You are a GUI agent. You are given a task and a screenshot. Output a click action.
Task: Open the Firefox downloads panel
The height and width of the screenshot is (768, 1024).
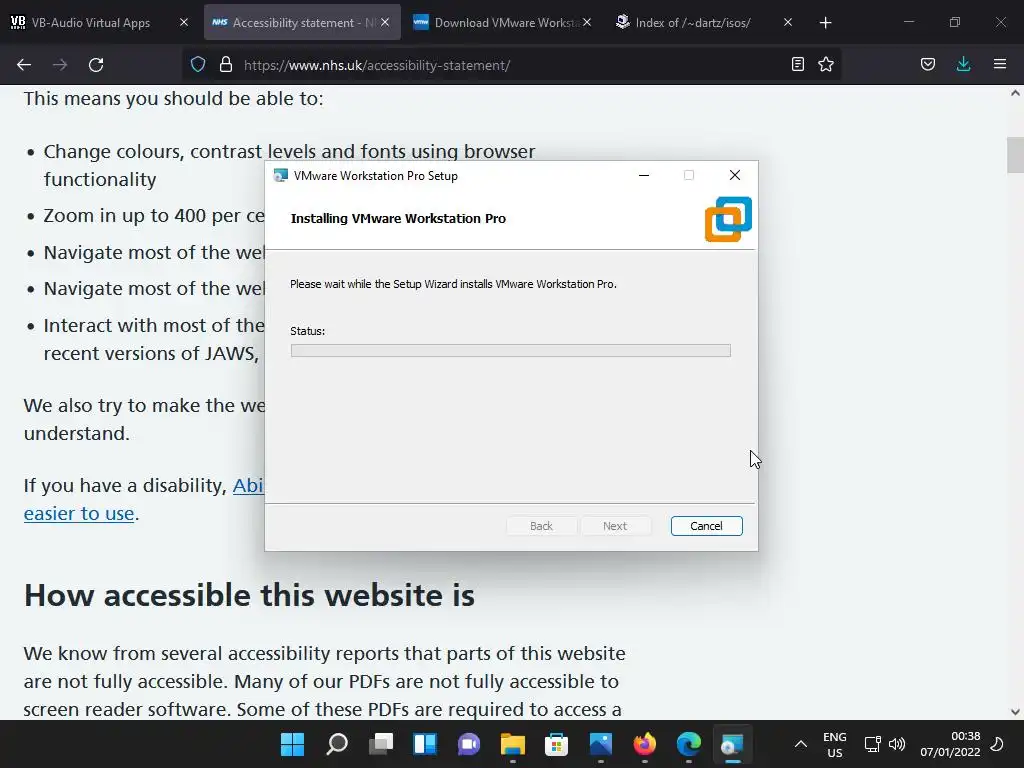pos(963,65)
